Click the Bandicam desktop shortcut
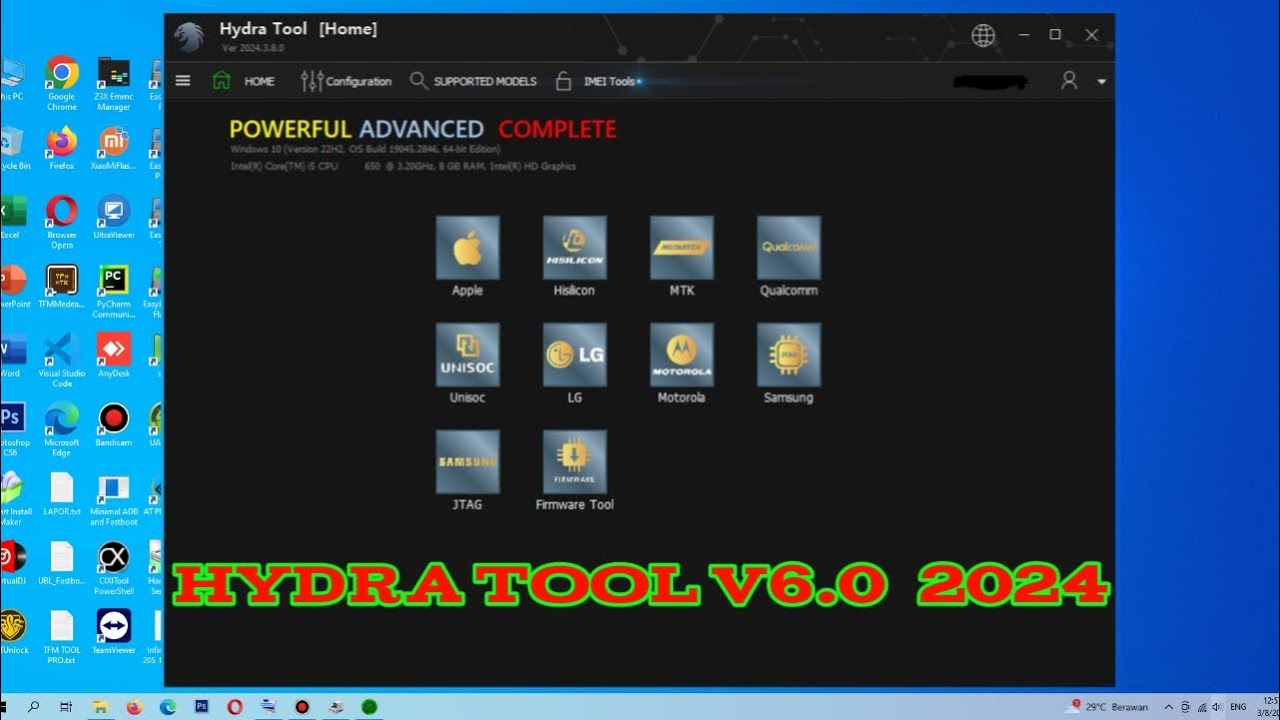This screenshot has width=1280, height=720. 113,424
